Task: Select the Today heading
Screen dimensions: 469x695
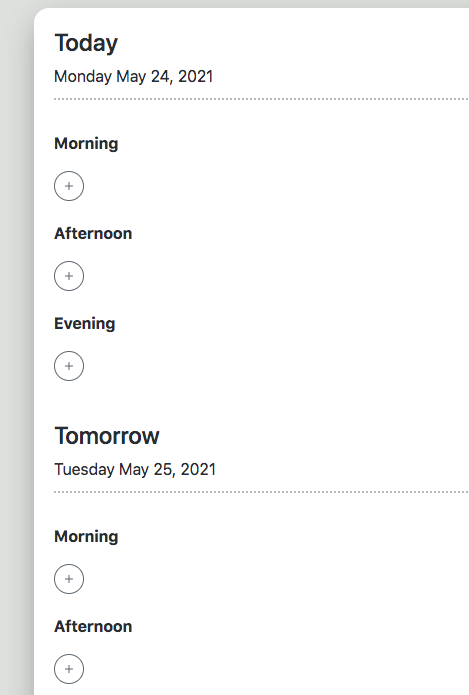Action: [x=86, y=43]
